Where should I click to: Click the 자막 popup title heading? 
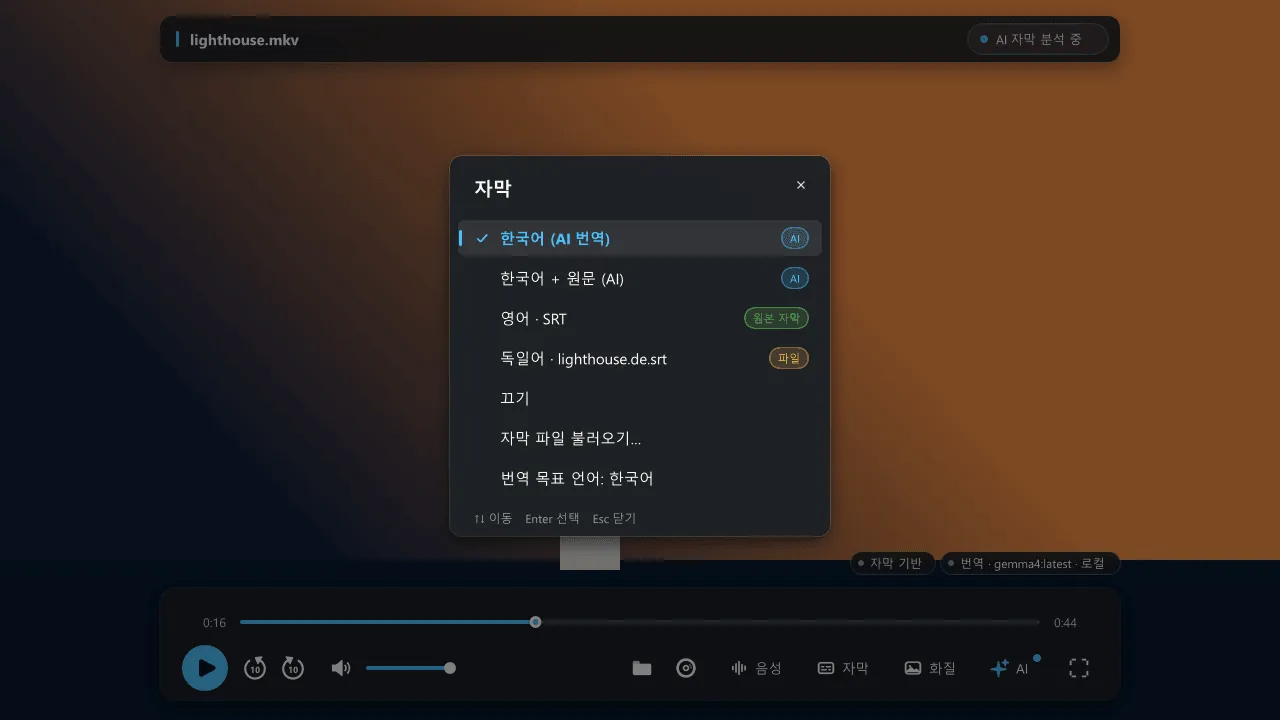493,188
